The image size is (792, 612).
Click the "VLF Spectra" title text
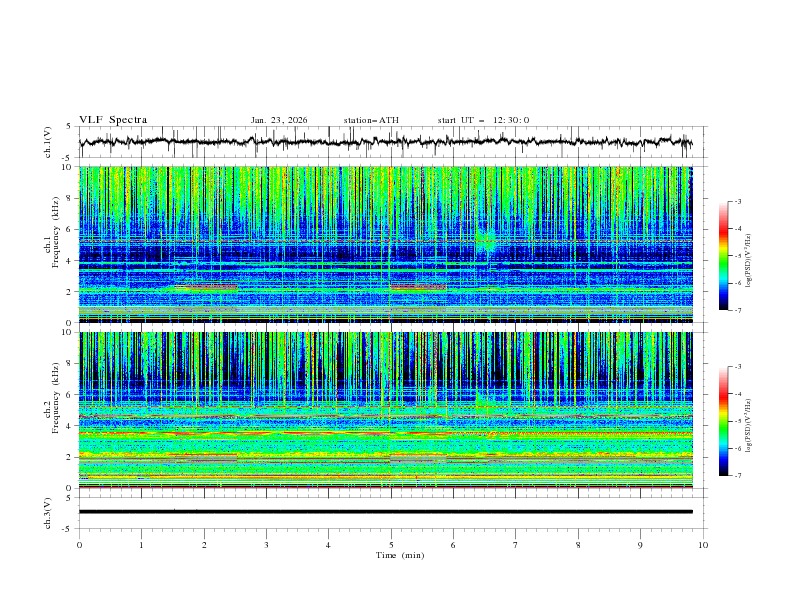pos(113,120)
